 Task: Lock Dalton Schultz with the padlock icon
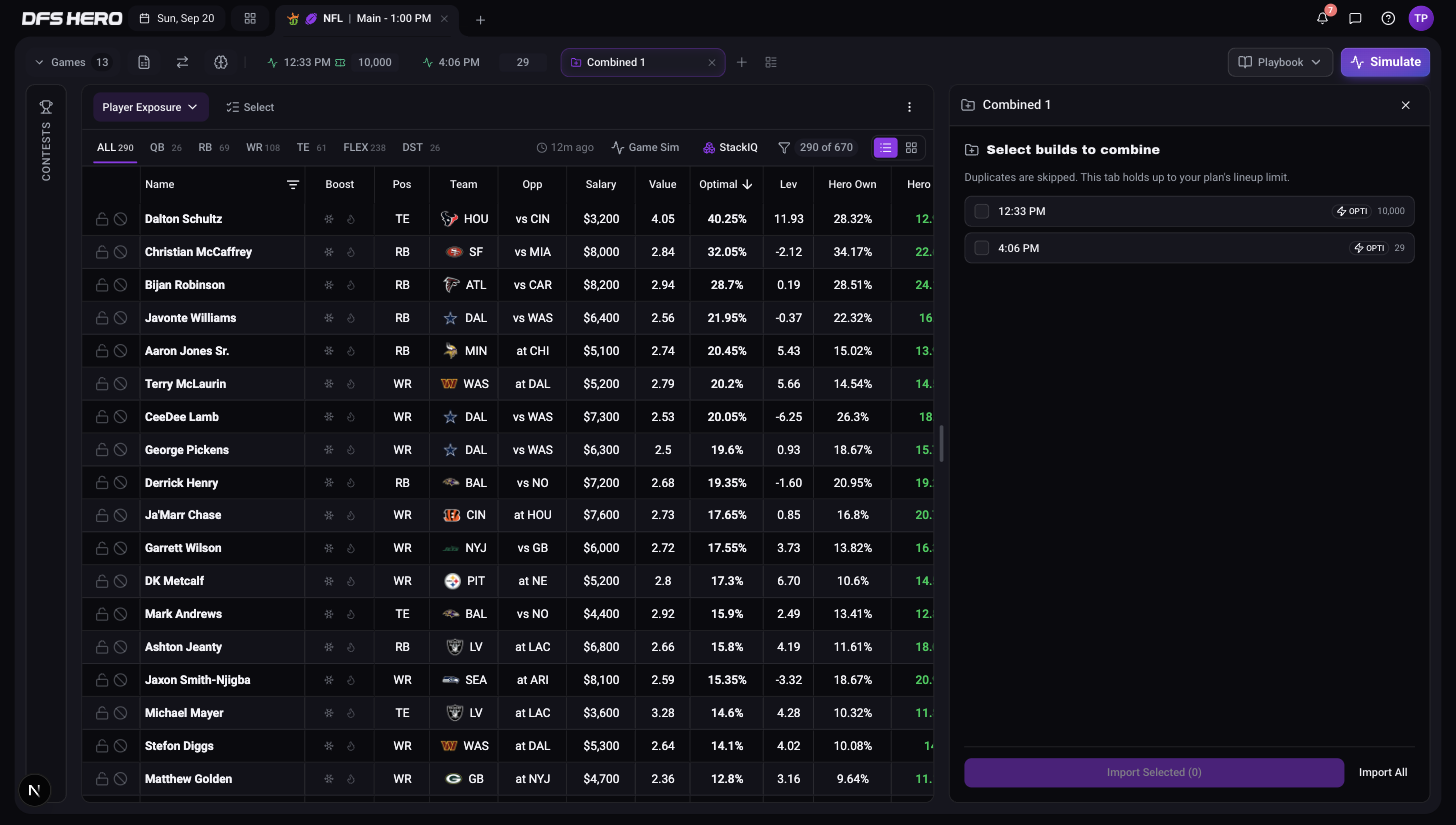(102, 219)
